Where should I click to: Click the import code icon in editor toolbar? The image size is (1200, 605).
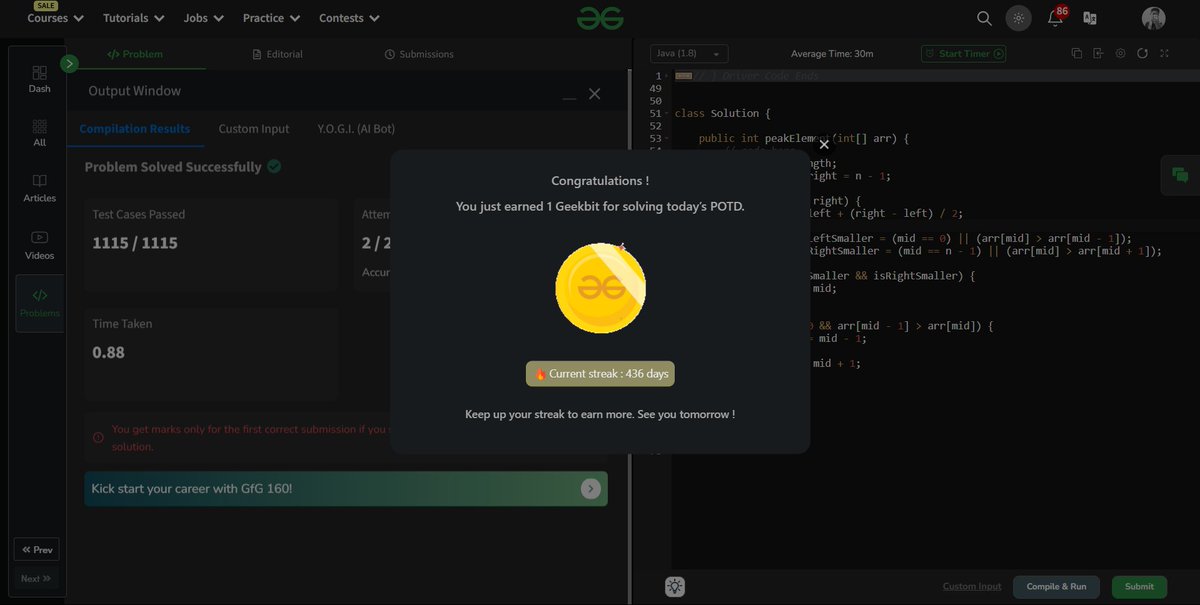[1098, 54]
